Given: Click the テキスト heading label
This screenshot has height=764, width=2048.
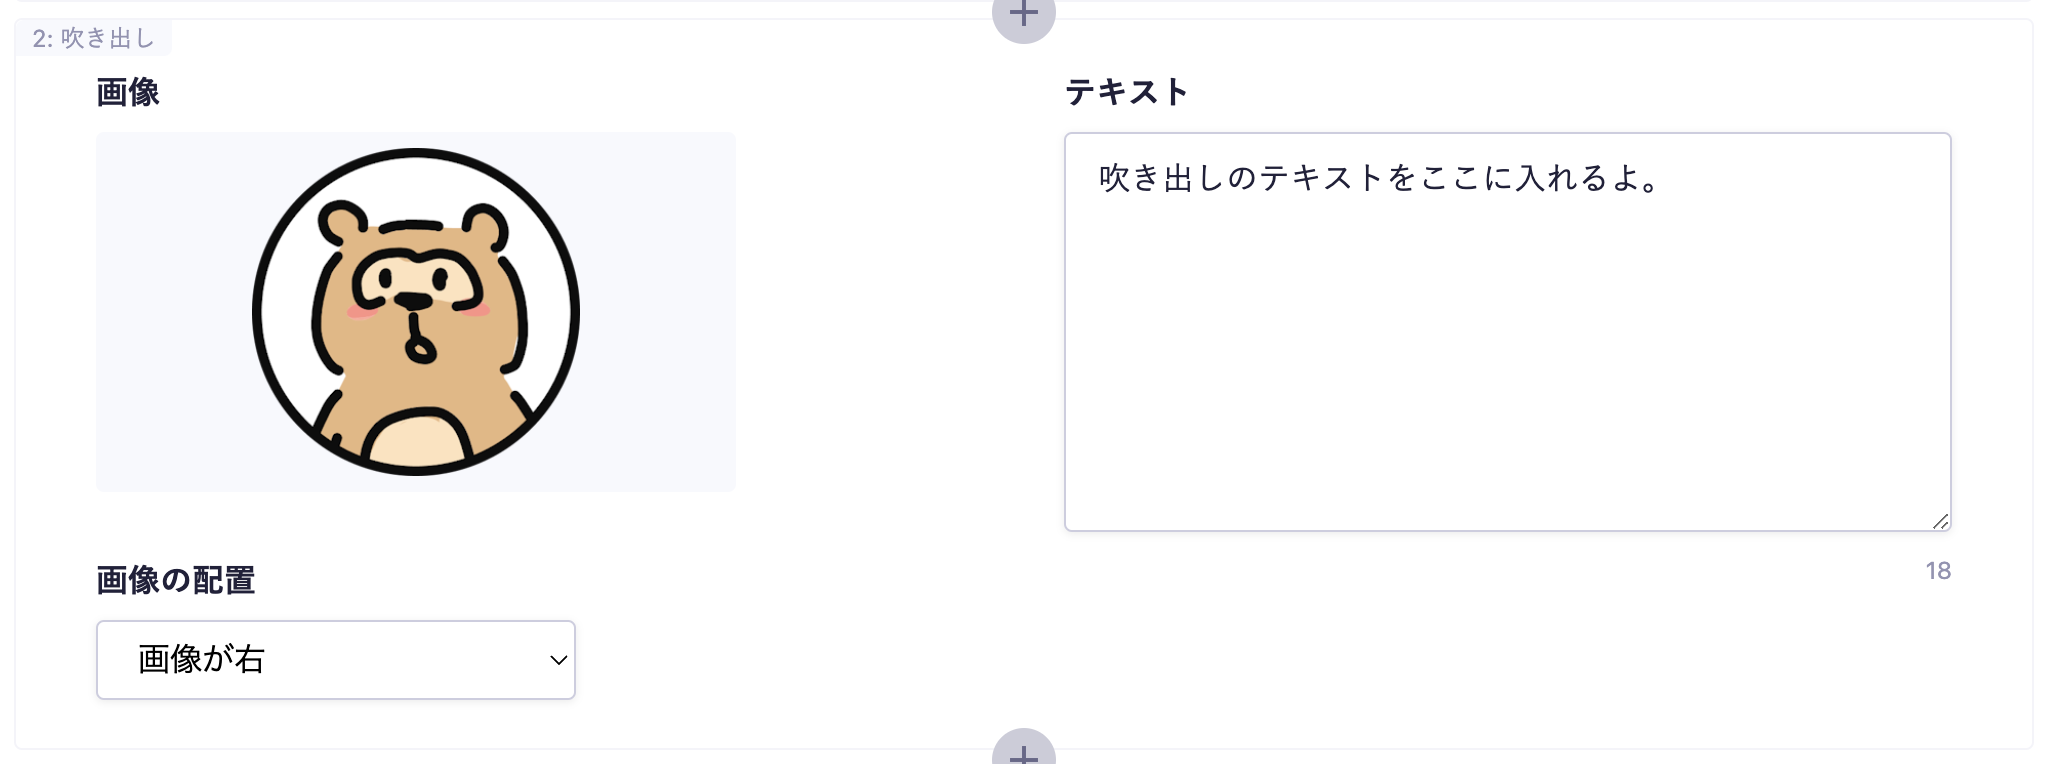Looking at the screenshot, I should pyautogui.click(x=1126, y=92).
